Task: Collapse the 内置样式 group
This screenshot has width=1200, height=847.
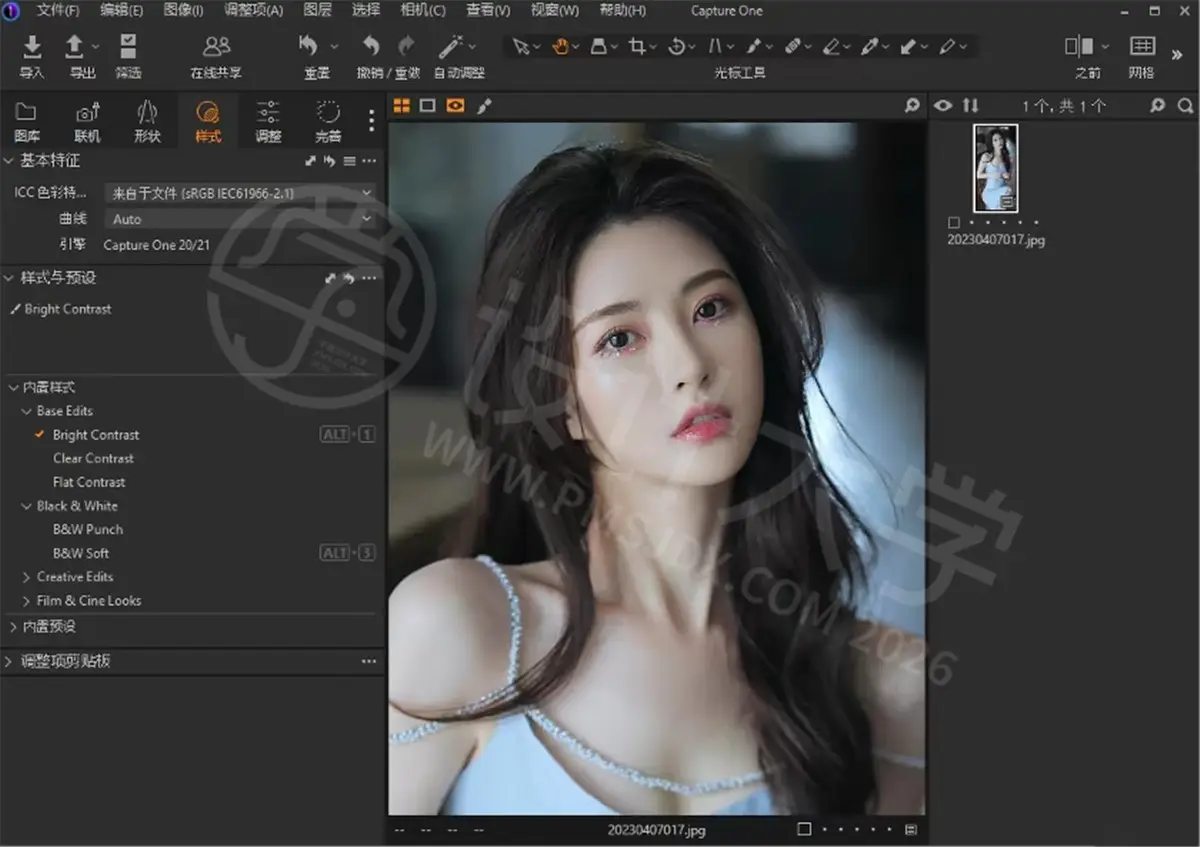Action: pos(13,387)
